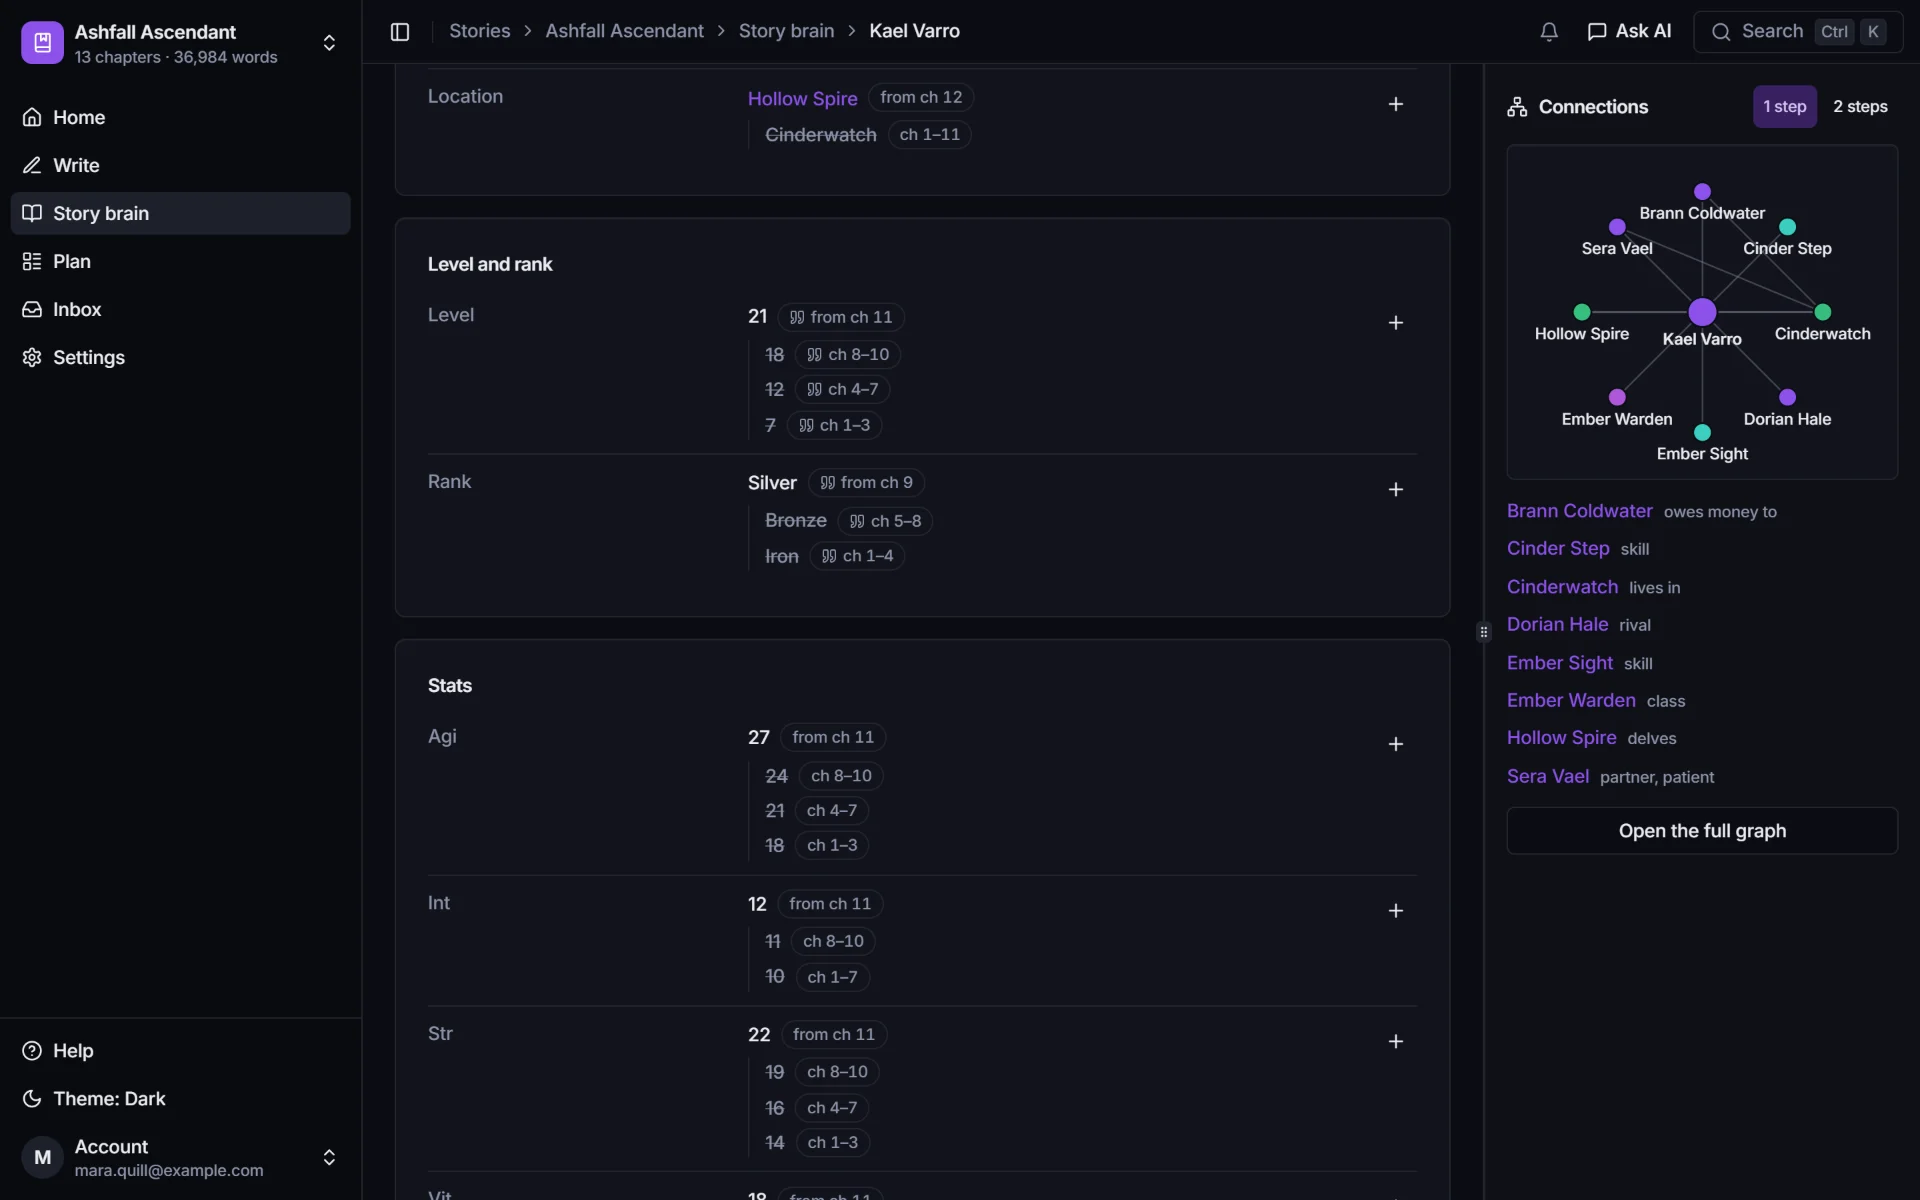Click the Connections panel network icon

point(1517,107)
